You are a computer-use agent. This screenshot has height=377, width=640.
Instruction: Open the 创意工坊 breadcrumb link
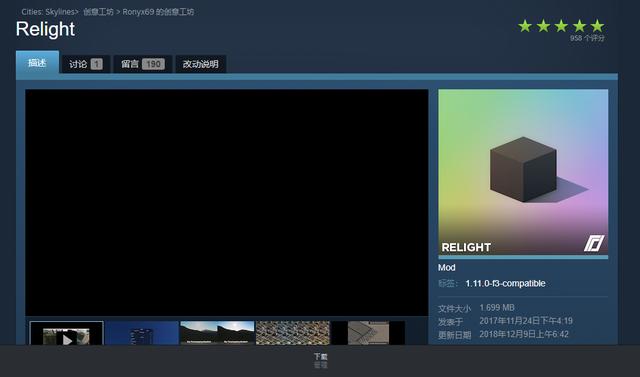[98, 12]
